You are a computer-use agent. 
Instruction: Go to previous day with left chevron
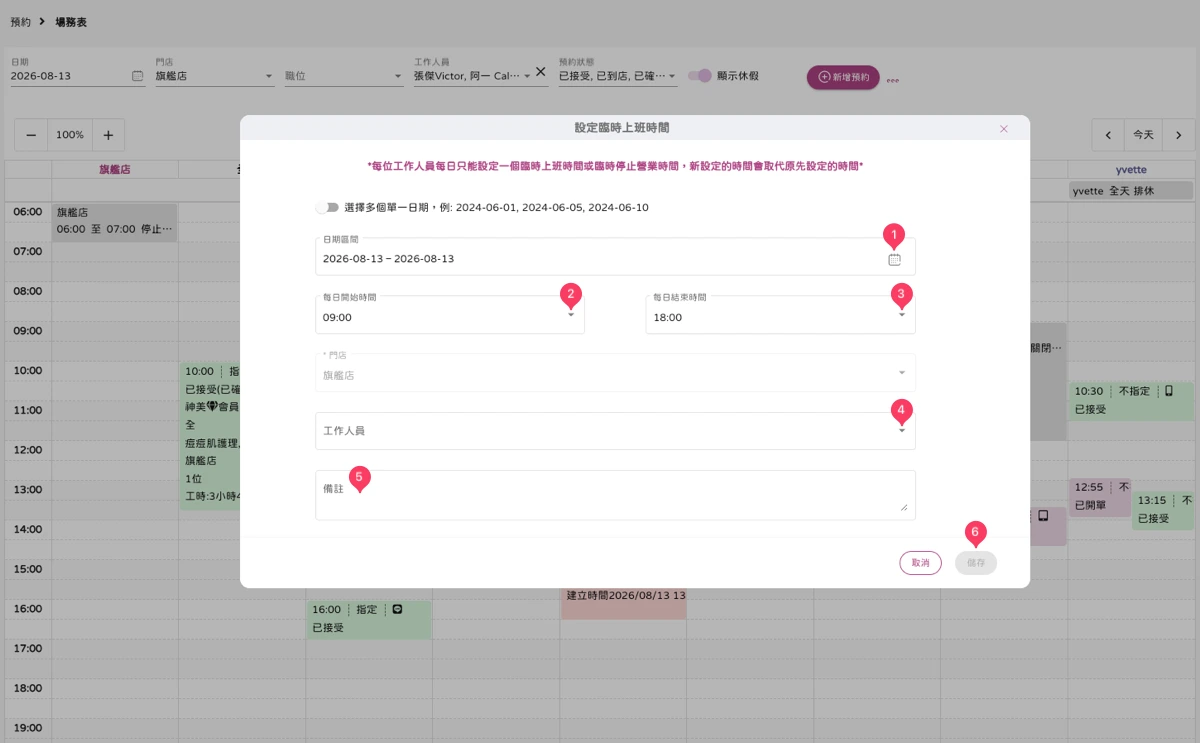[1108, 135]
